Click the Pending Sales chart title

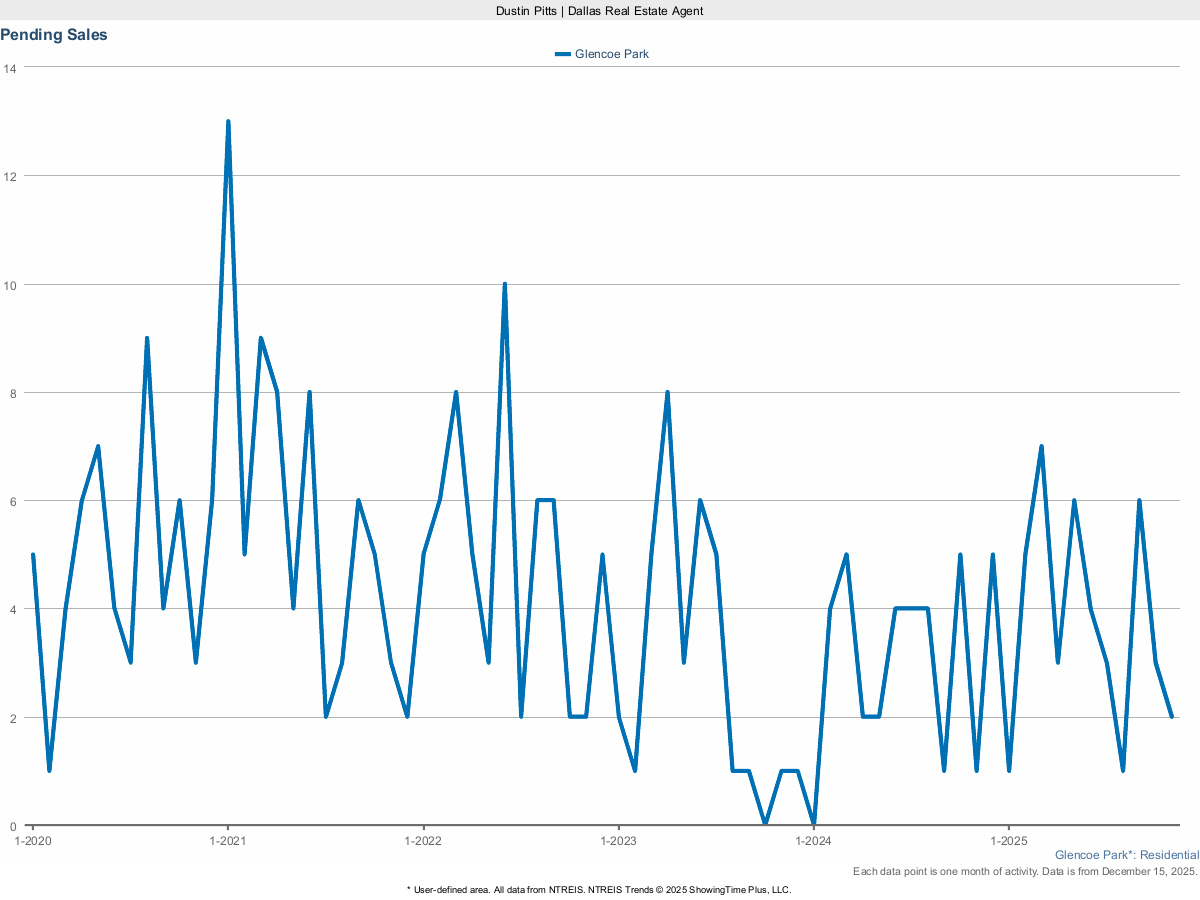point(54,34)
